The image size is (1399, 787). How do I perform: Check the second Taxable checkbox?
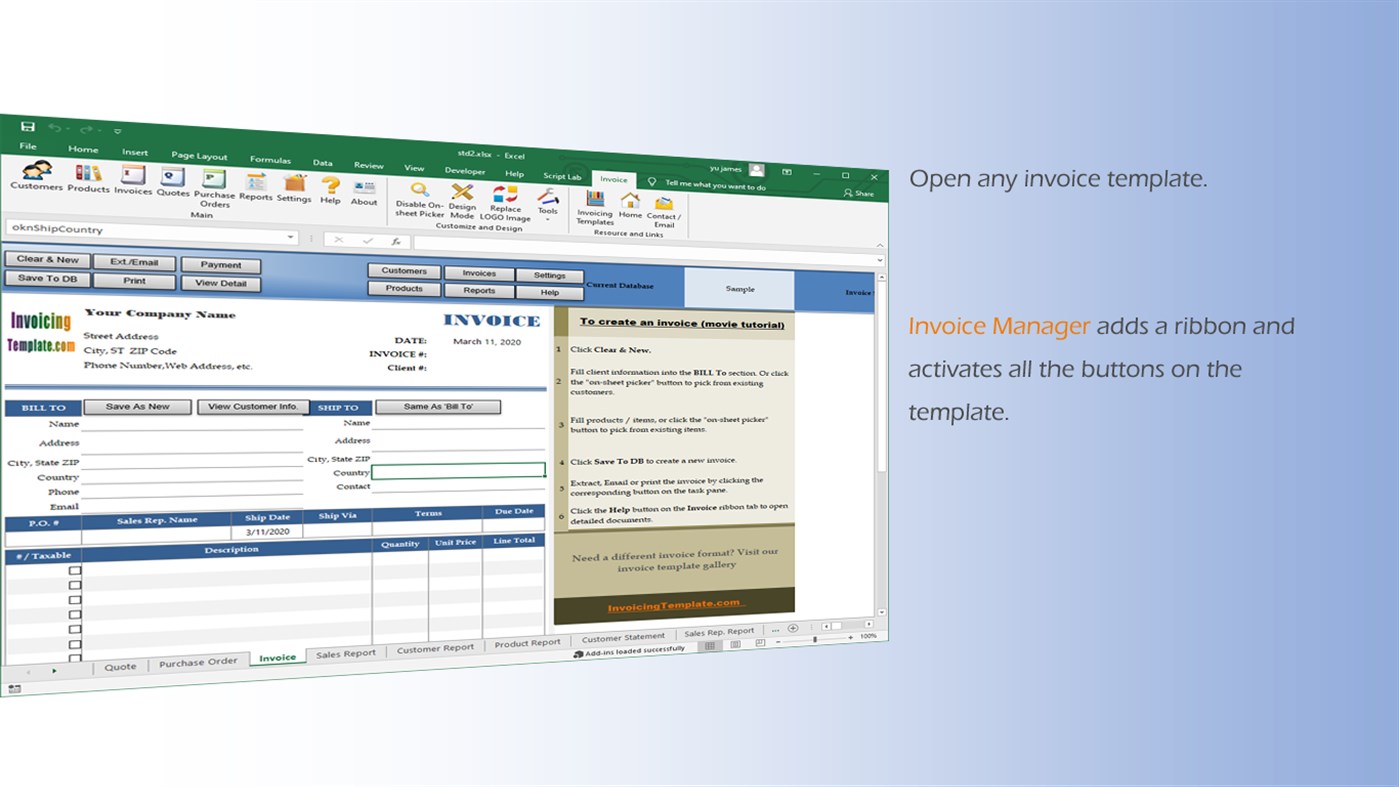coord(75,584)
